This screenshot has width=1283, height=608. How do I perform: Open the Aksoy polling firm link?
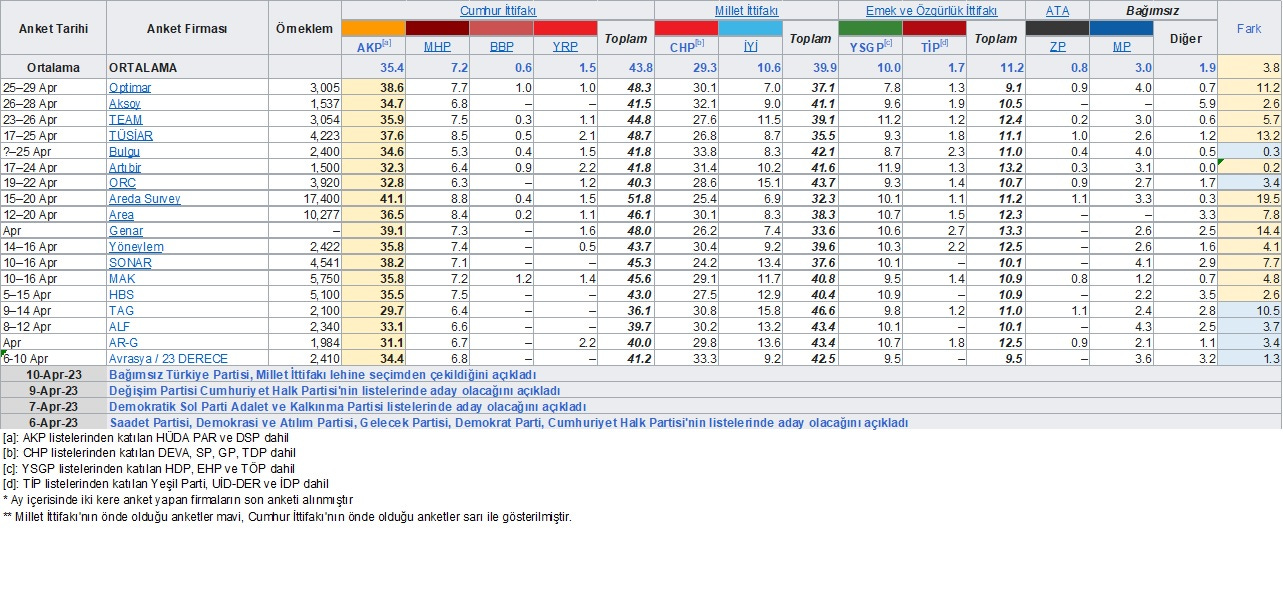tap(125, 104)
